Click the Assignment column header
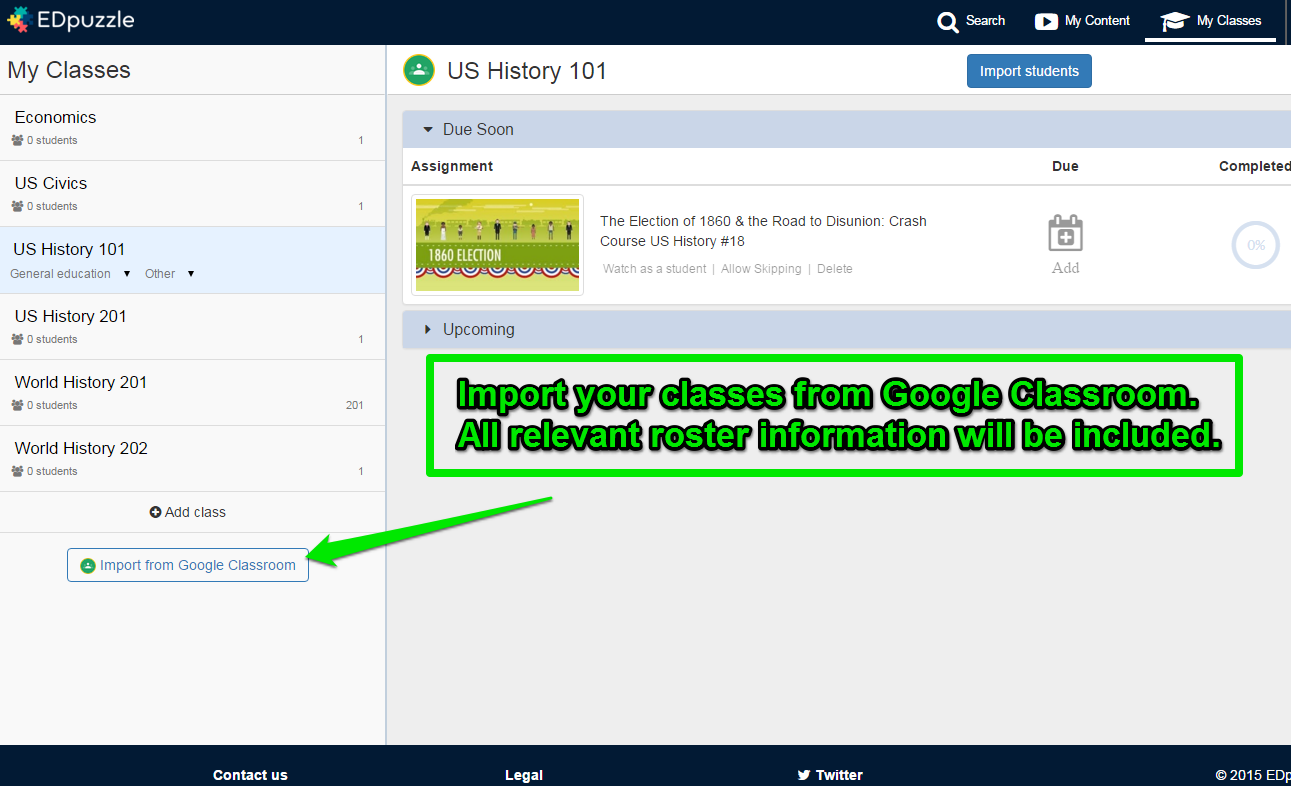 tap(452, 166)
